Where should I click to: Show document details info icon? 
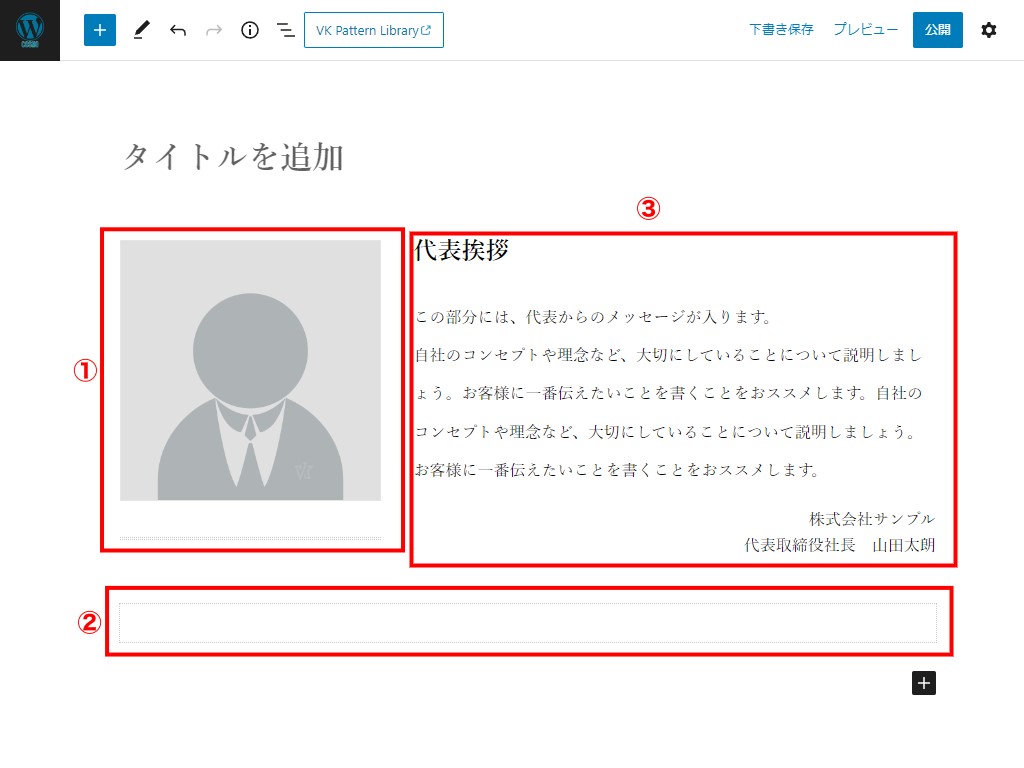[x=250, y=30]
